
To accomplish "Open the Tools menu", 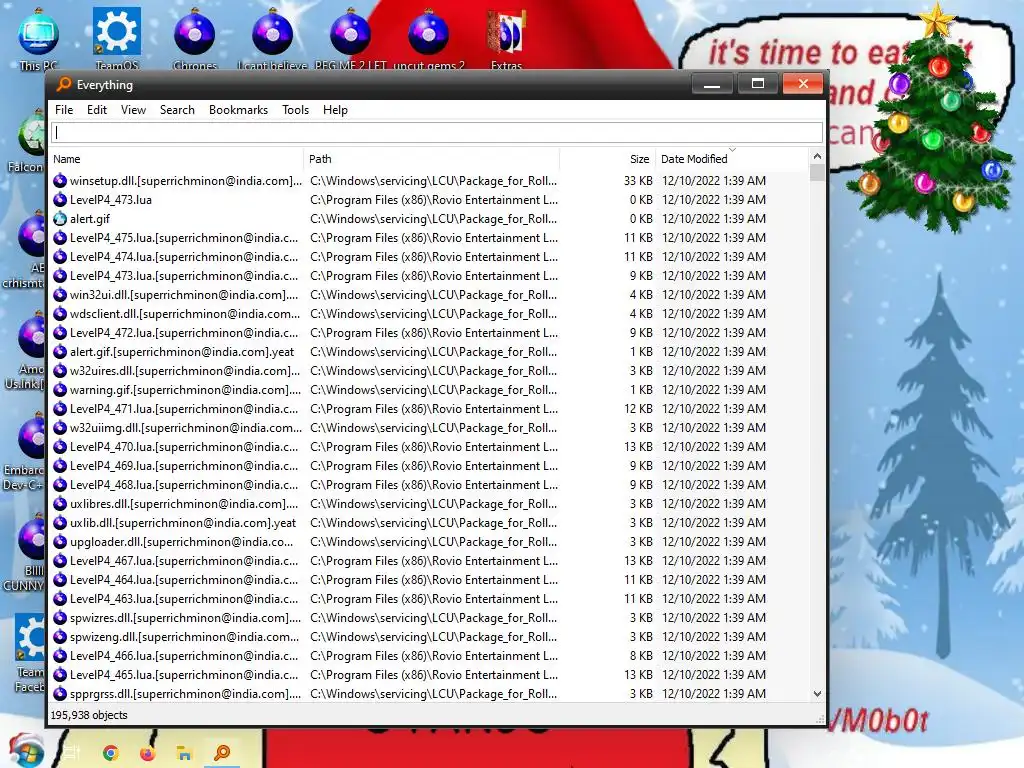I will [x=295, y=110].
